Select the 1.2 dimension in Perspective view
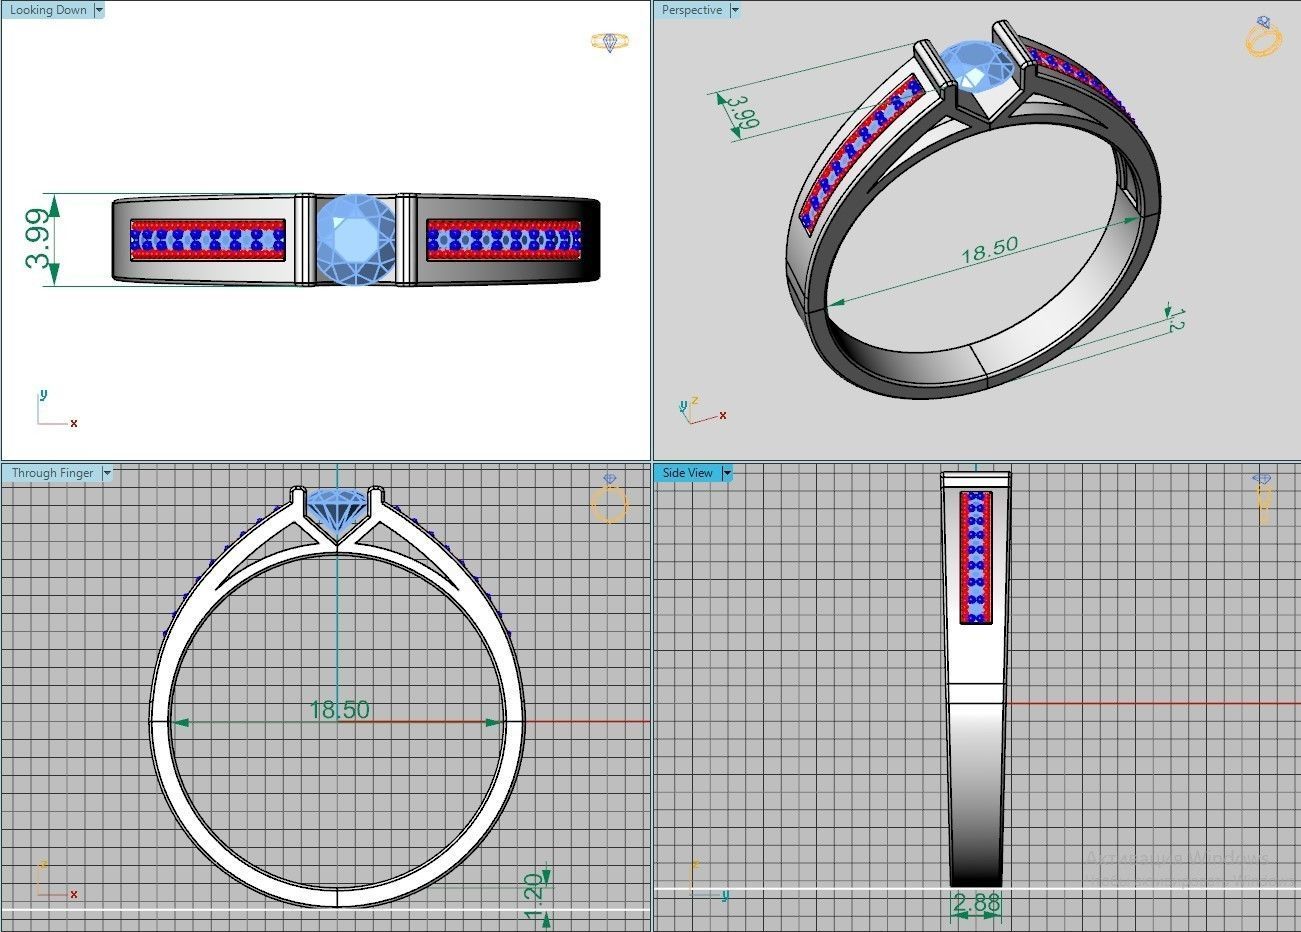This screenshot has height=932, width=1301. point(1175,321)
